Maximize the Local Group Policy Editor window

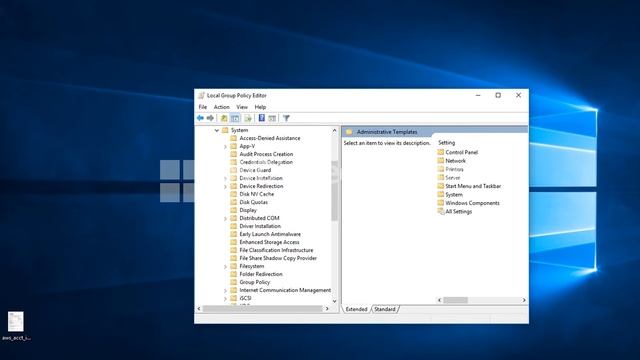[498, 95]
